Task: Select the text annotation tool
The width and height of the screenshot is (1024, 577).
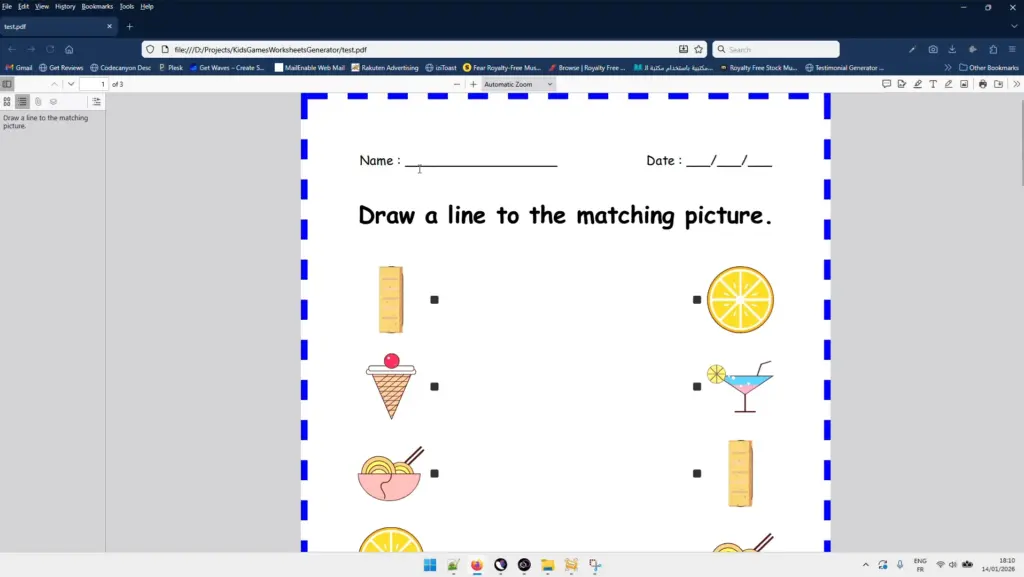Action: (x=934, y=84)
